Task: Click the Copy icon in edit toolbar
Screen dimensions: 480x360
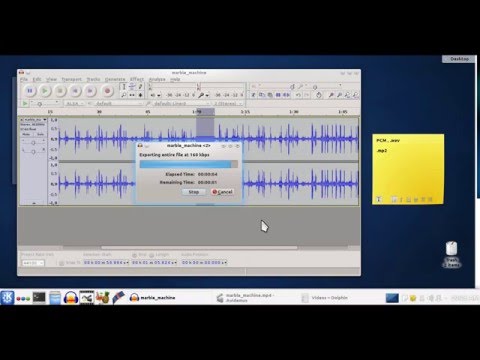Action: coord(262,95)
